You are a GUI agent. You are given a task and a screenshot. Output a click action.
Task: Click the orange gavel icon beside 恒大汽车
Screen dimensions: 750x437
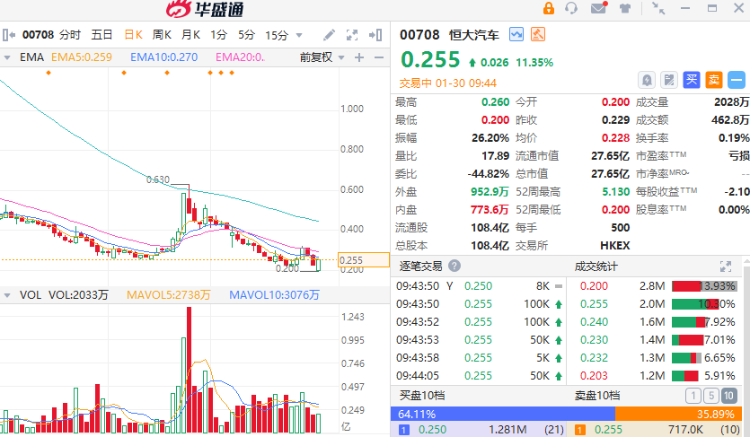[538, 34]
